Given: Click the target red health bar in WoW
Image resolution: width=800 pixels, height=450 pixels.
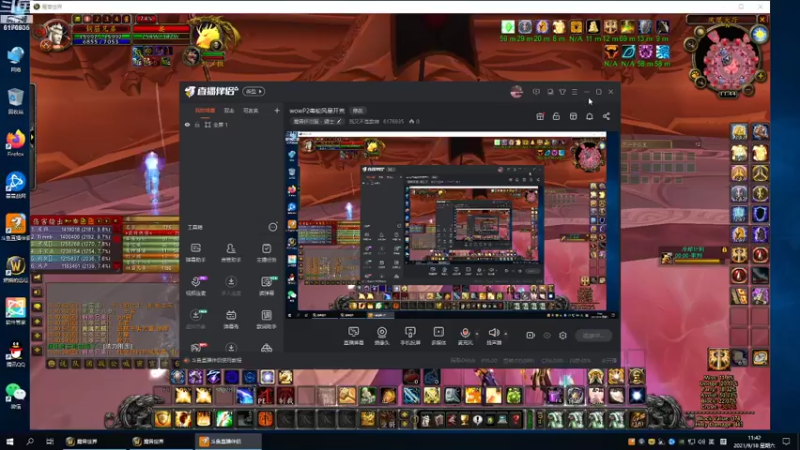Looking at the screenshot, I should pos(161,29).
